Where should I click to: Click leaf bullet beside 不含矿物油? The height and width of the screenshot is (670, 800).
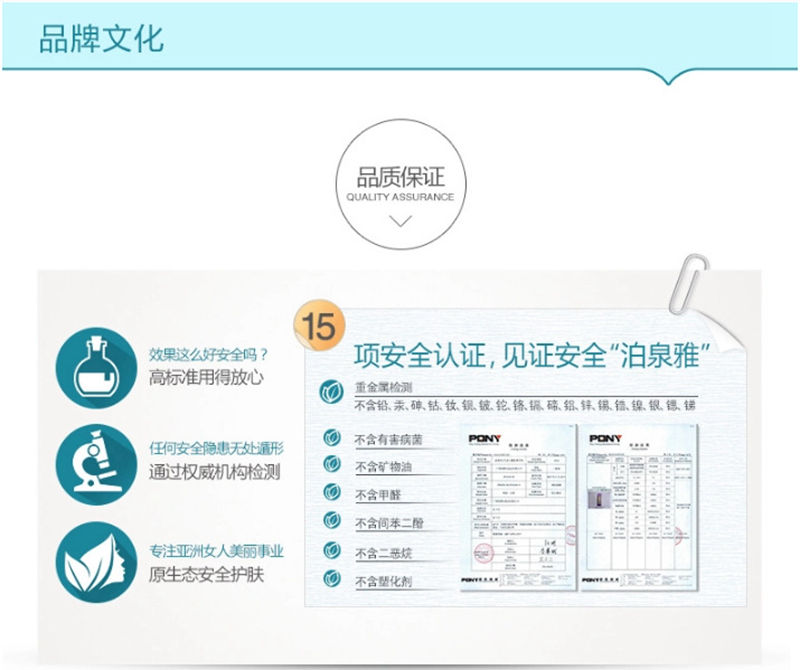[x=332, y=464]
